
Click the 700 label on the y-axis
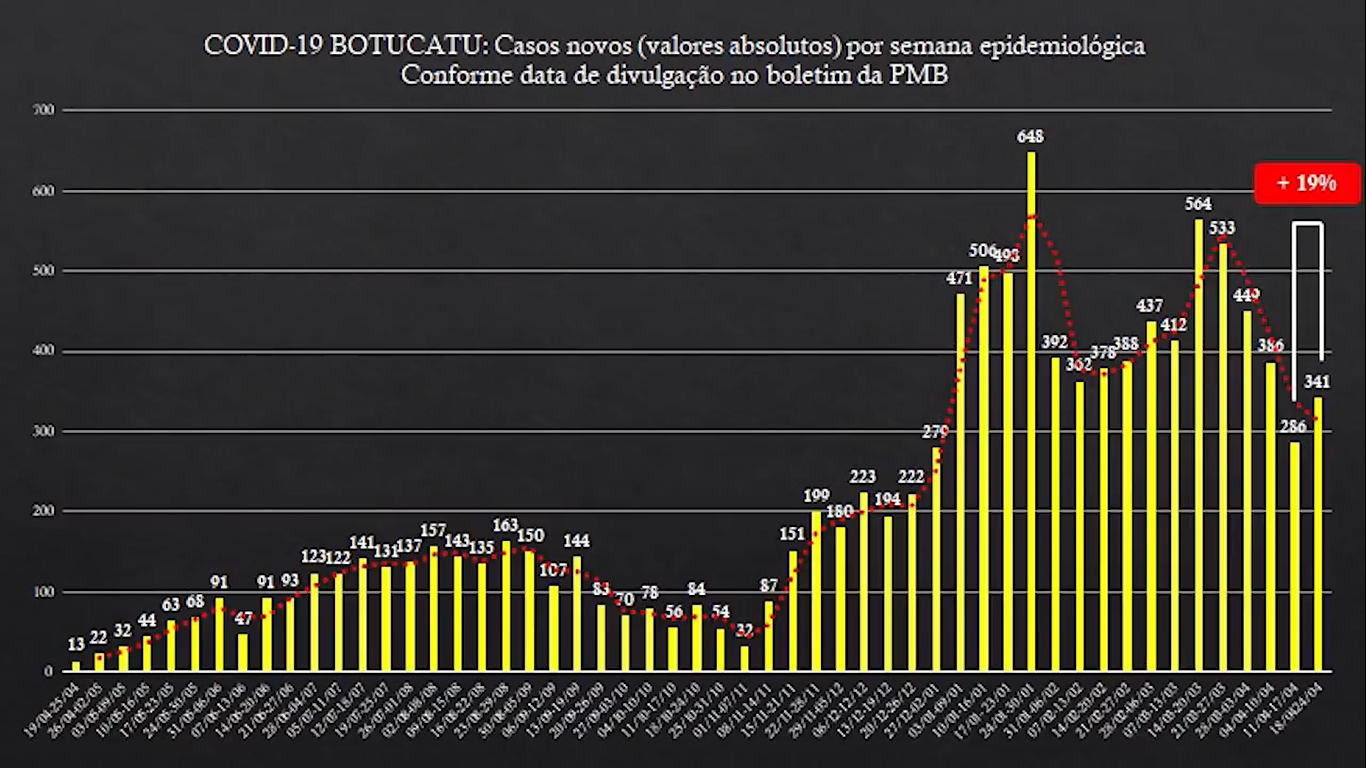click(x=43, y=109)
